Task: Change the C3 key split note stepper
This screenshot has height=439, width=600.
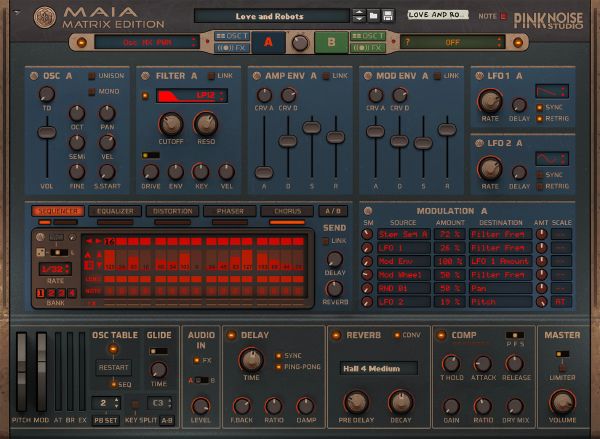Action: tap(160, 403)
